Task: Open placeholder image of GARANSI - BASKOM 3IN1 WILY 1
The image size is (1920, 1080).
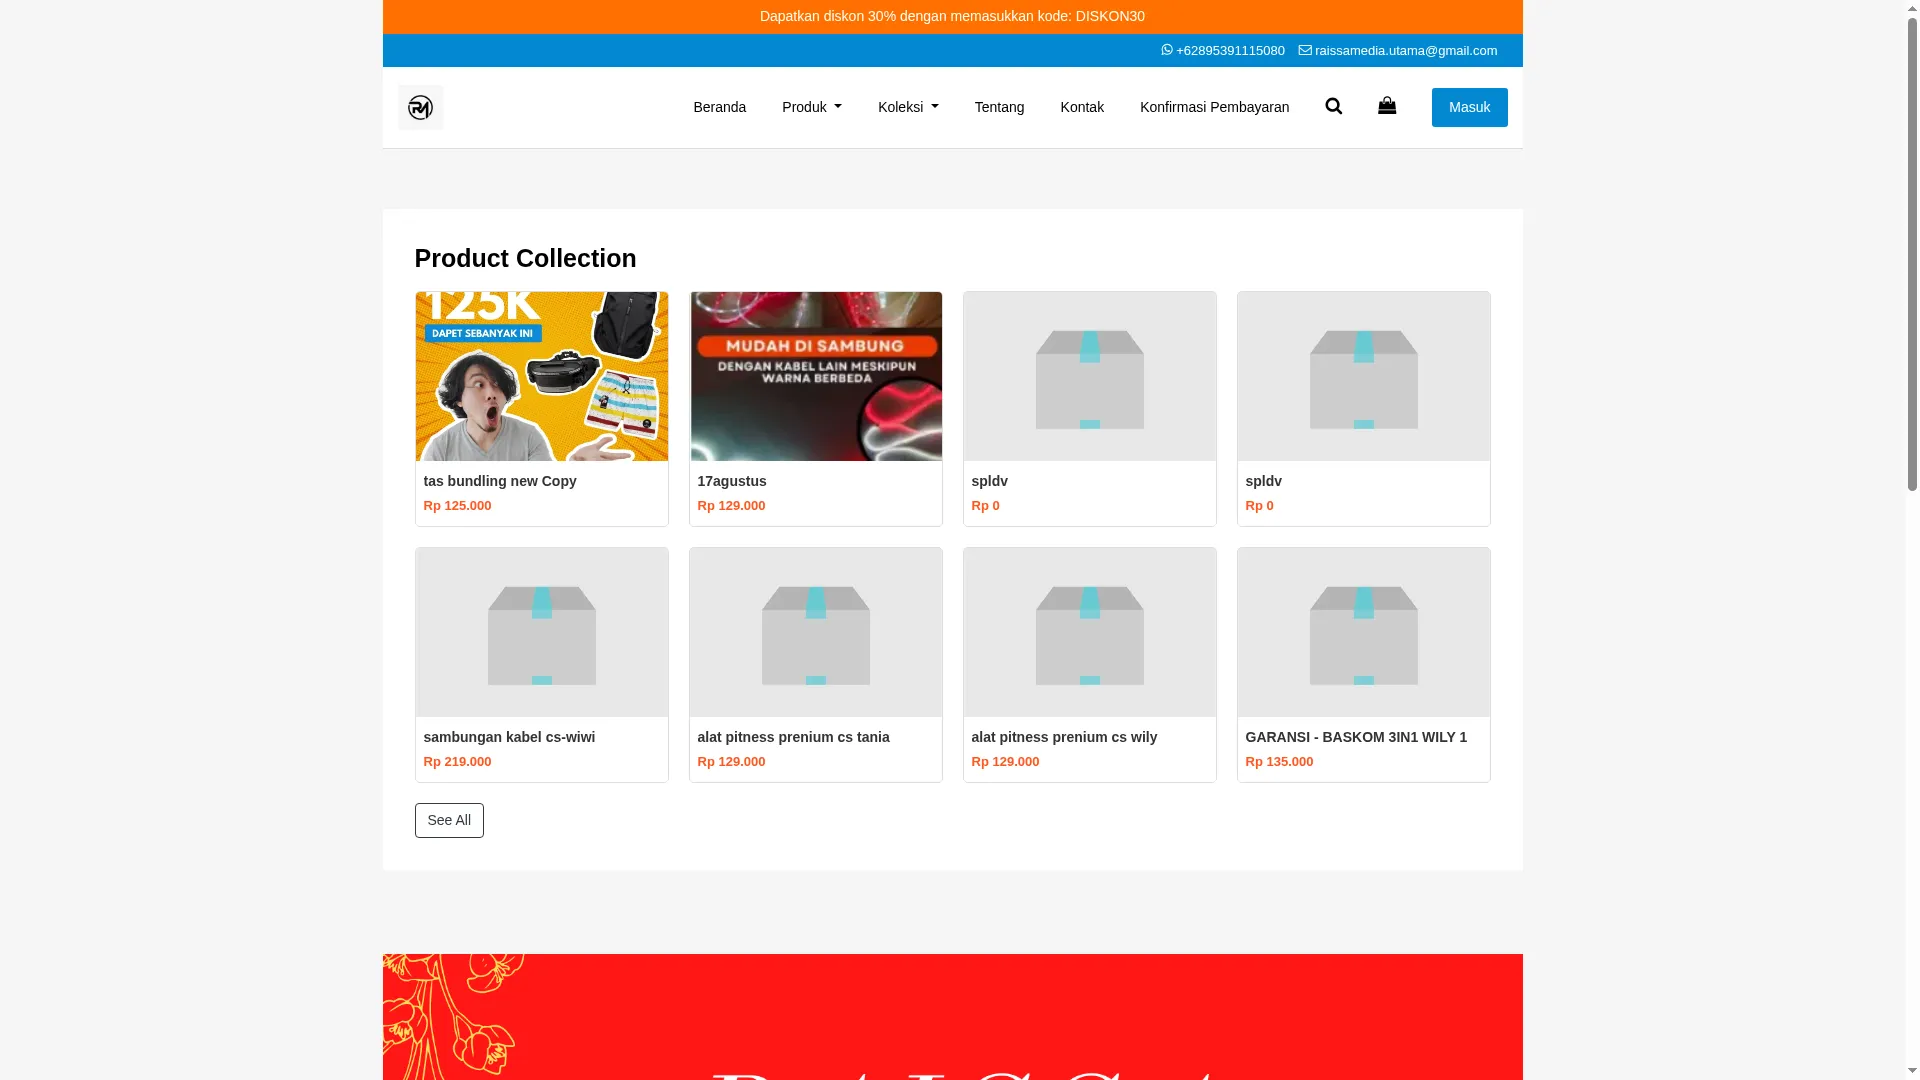Action: click(1363, 632)
